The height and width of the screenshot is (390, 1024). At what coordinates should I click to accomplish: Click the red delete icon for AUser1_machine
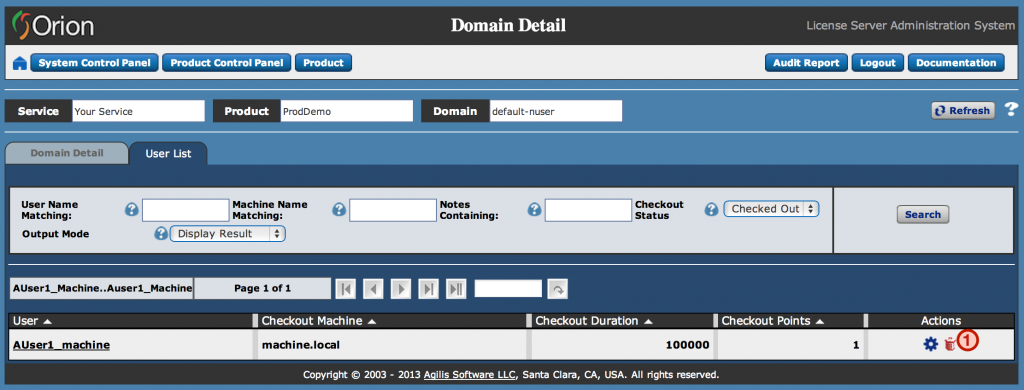[950, 344]
